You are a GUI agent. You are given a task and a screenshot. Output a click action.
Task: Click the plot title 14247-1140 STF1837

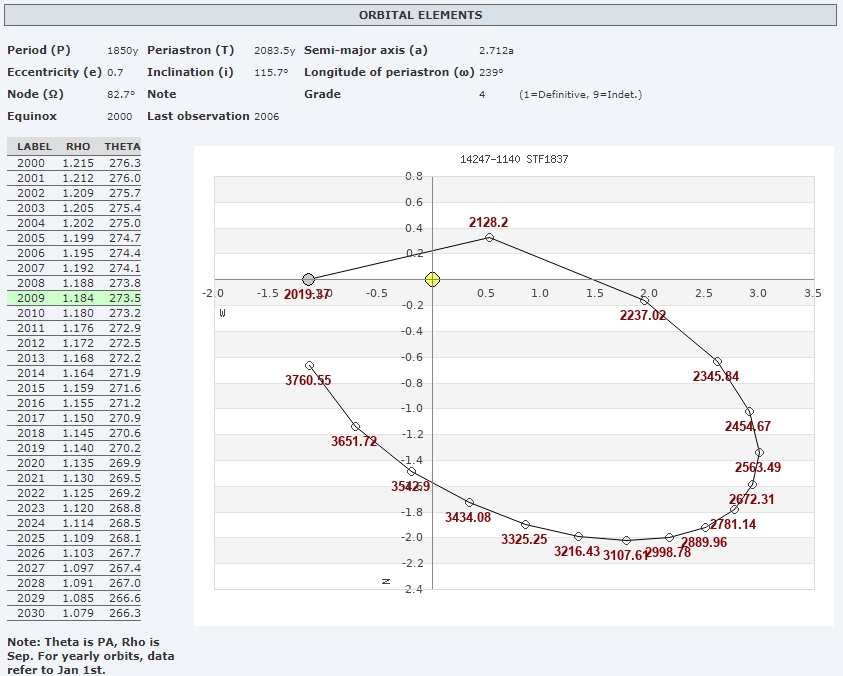pos(513,159)
